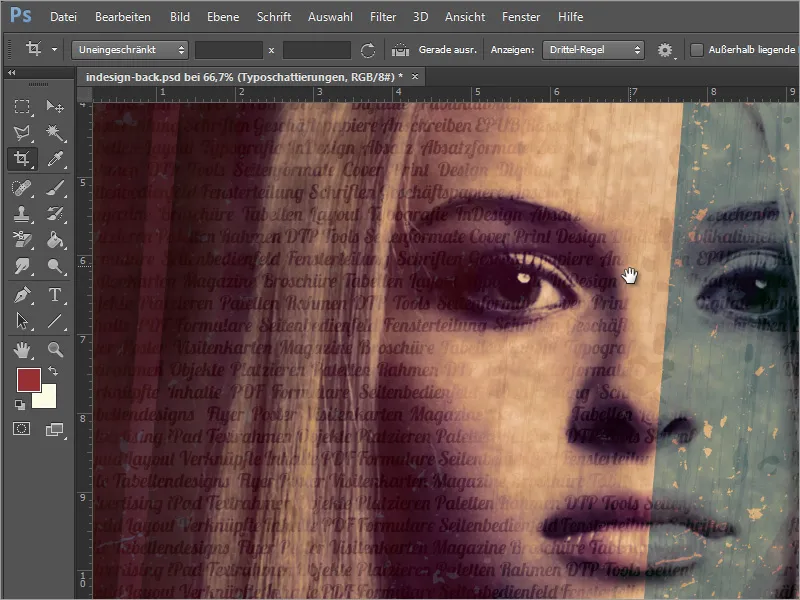Screen dimensions: 800x600
Task: Open the Ansicht menu
Action: (x=465, y=17)
